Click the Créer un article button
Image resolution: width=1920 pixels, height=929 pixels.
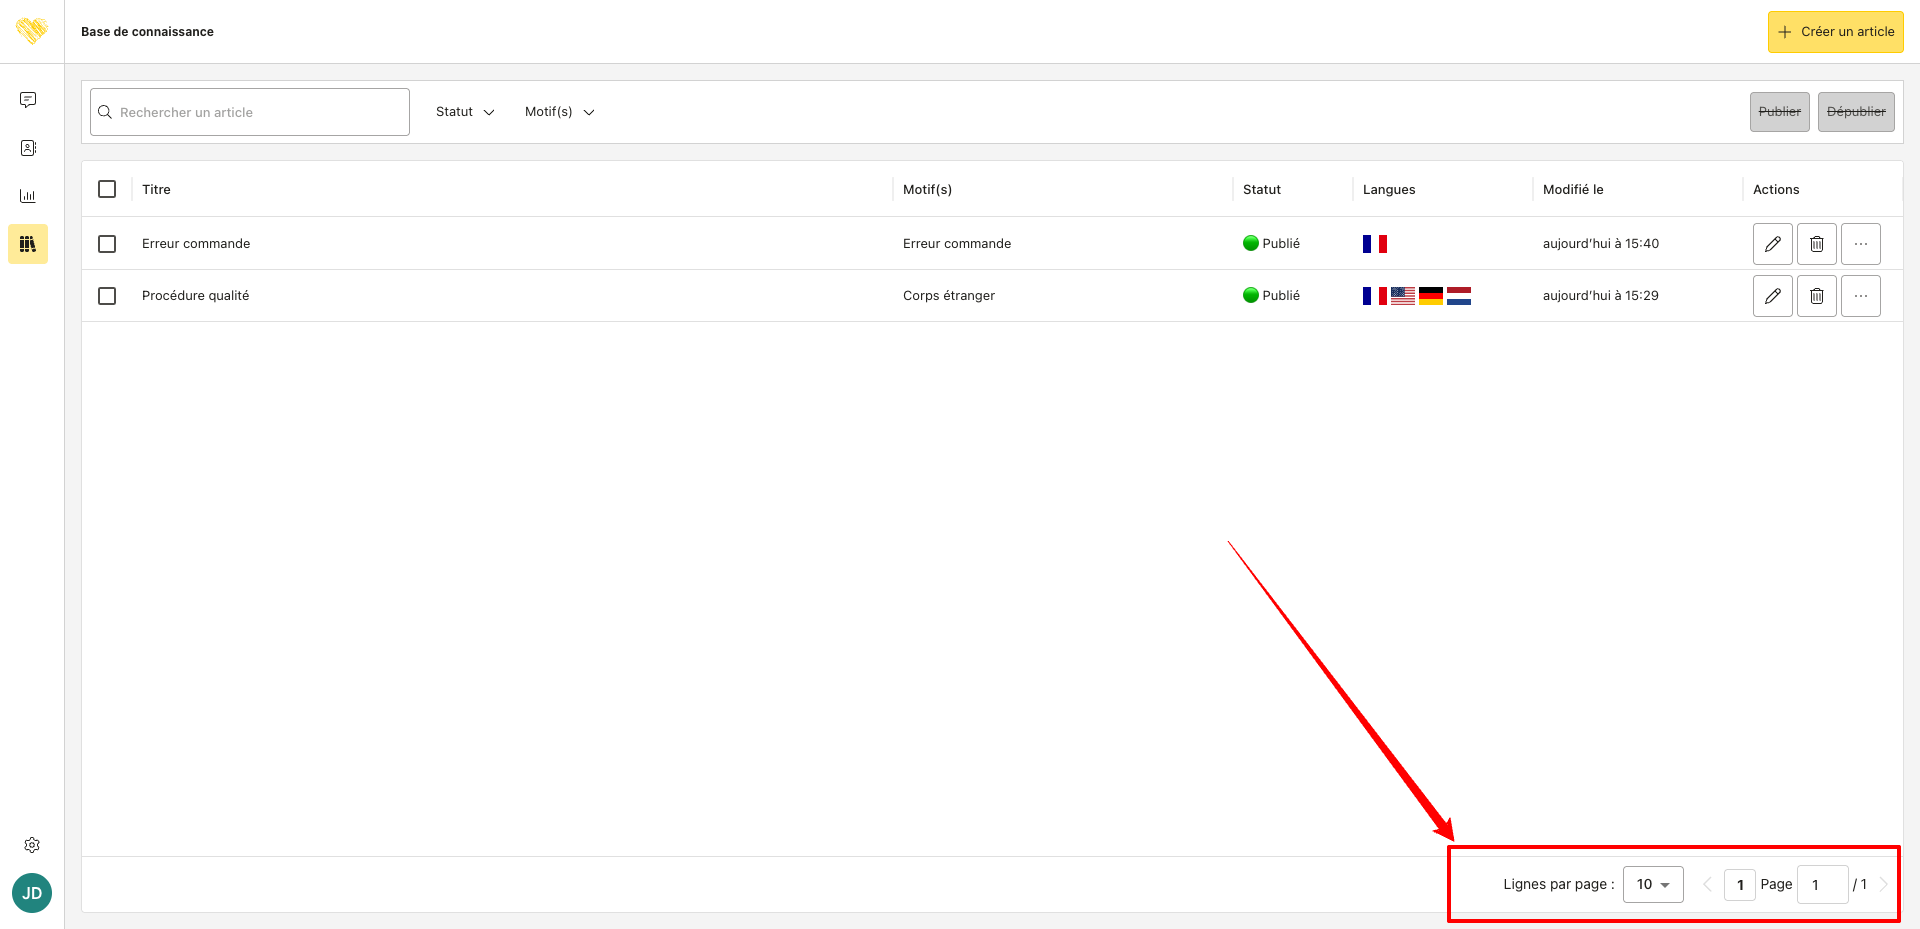click(1835, 32)
